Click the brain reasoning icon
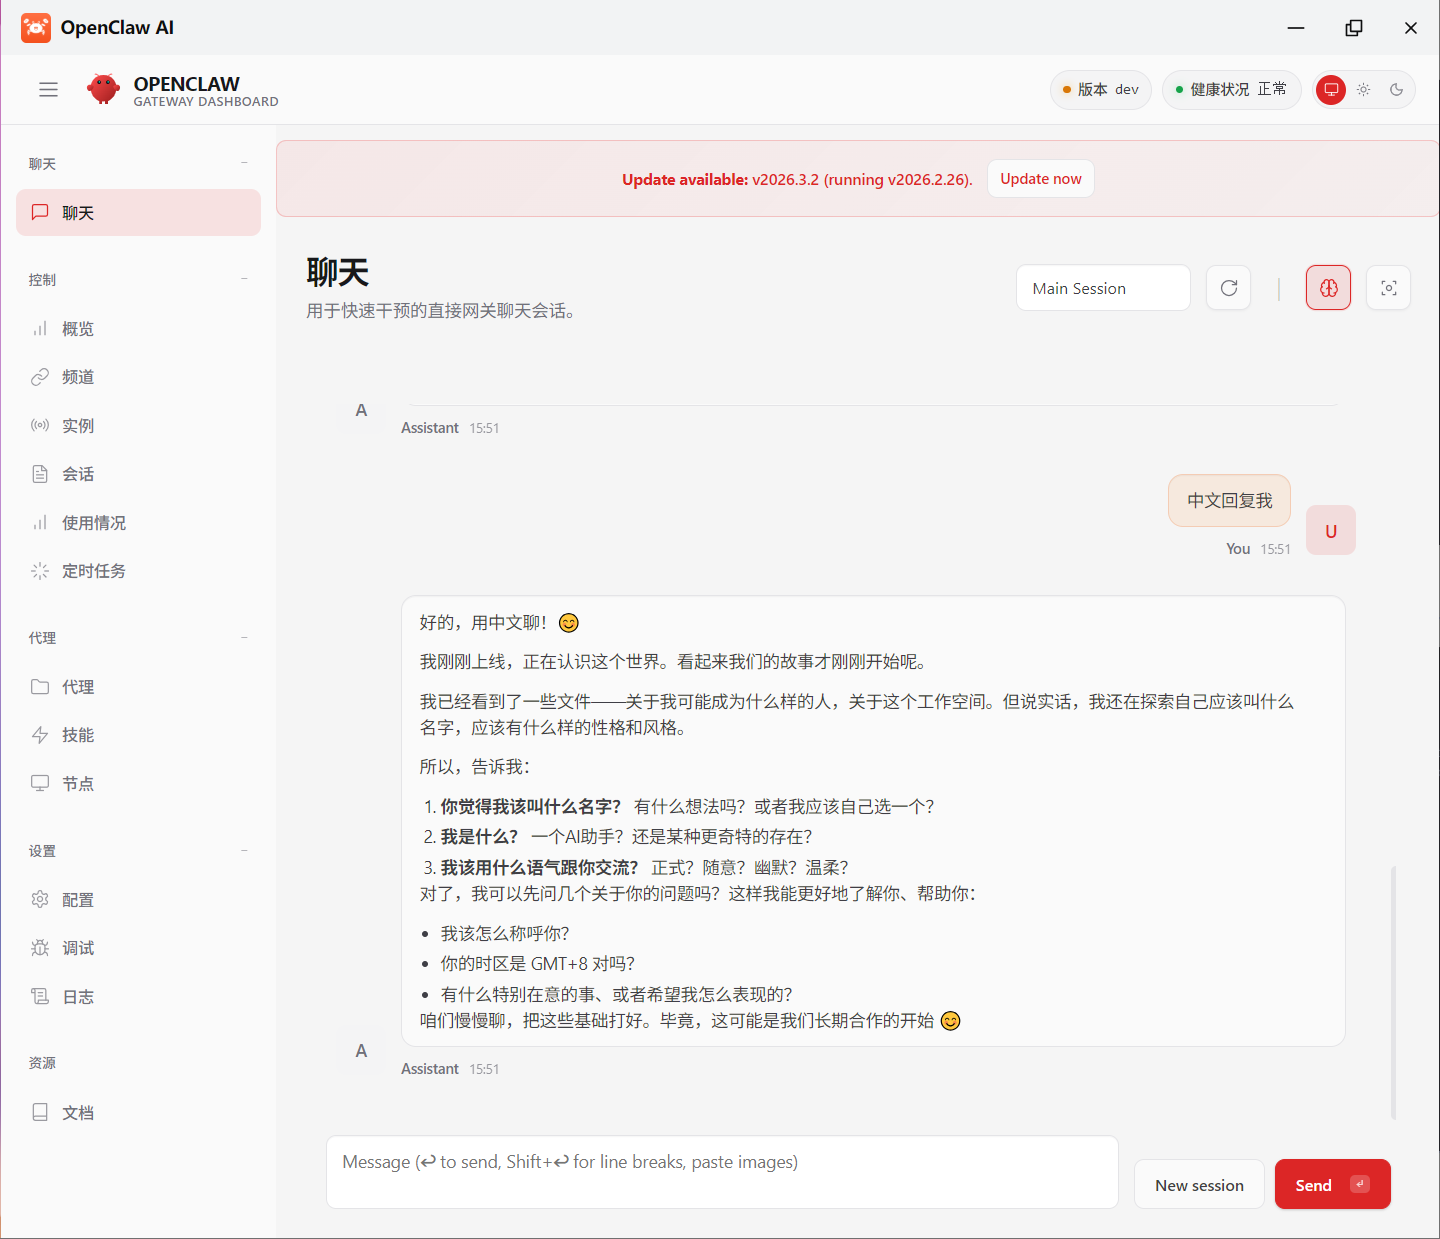 coord(1328,287)
